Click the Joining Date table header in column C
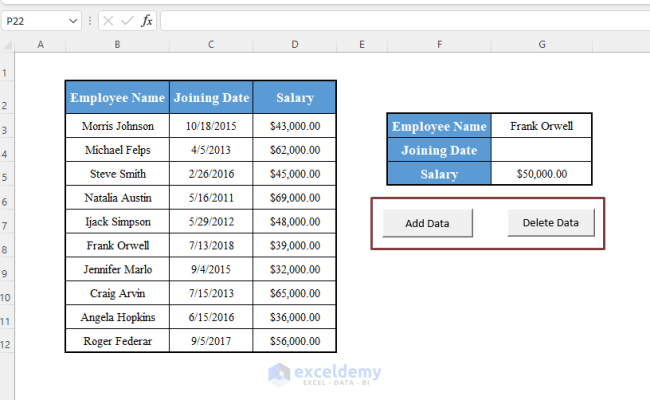The width and height of the screenshot is (650, 400). 211,97
